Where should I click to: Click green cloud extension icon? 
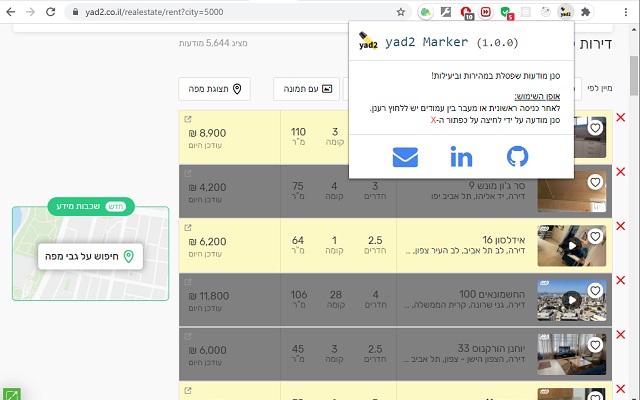[x=425, y=12]
